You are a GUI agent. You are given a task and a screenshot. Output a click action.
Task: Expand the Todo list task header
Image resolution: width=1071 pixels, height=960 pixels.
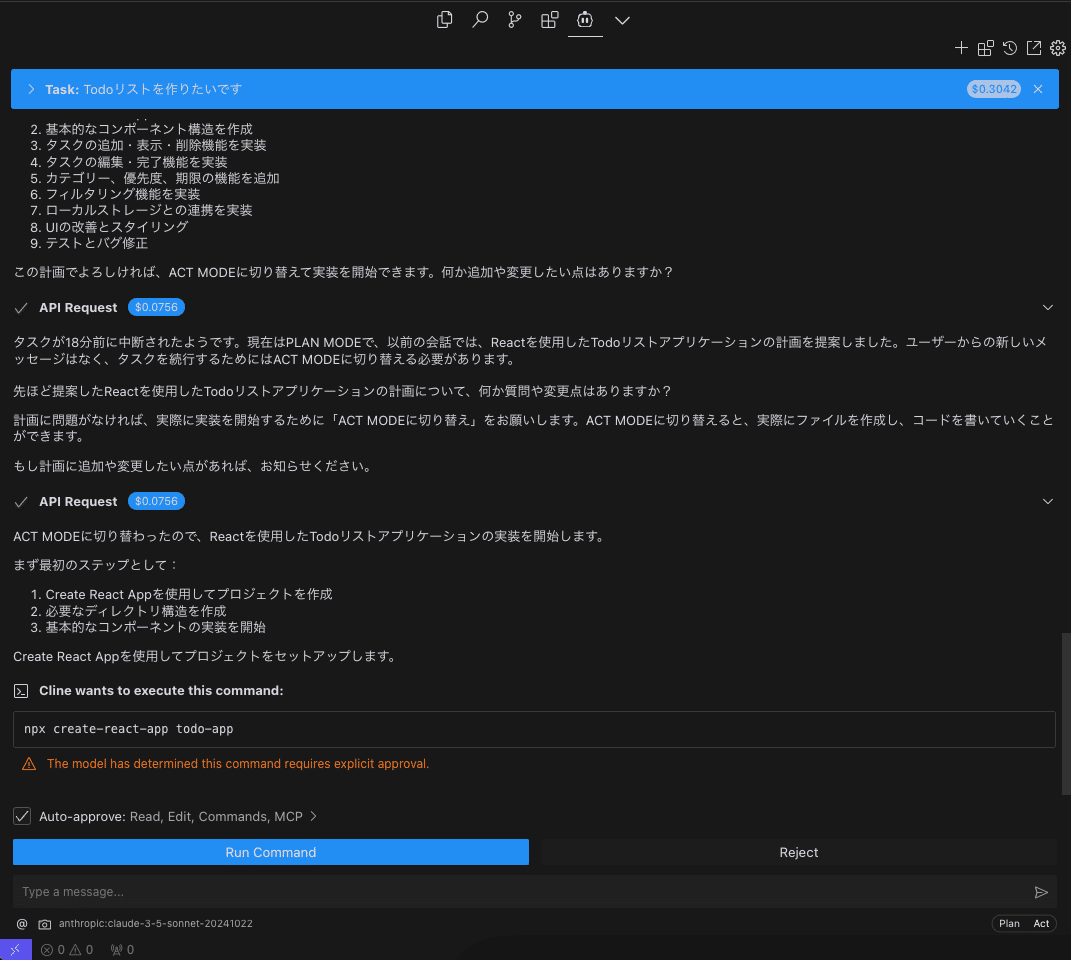pyautogui.click(x=29, y=89)
